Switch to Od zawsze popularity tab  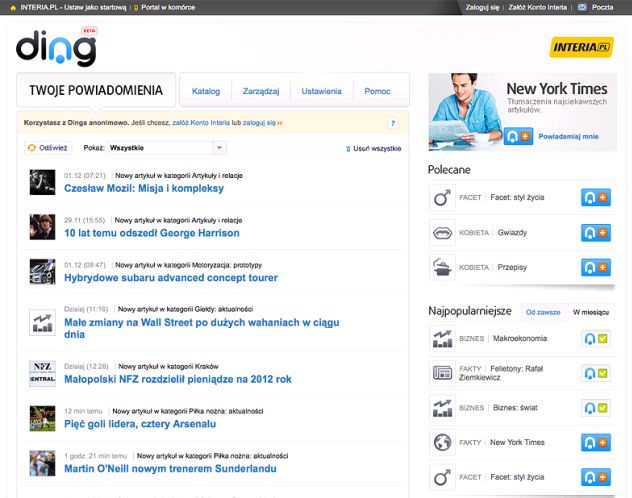tap(543, 312)
